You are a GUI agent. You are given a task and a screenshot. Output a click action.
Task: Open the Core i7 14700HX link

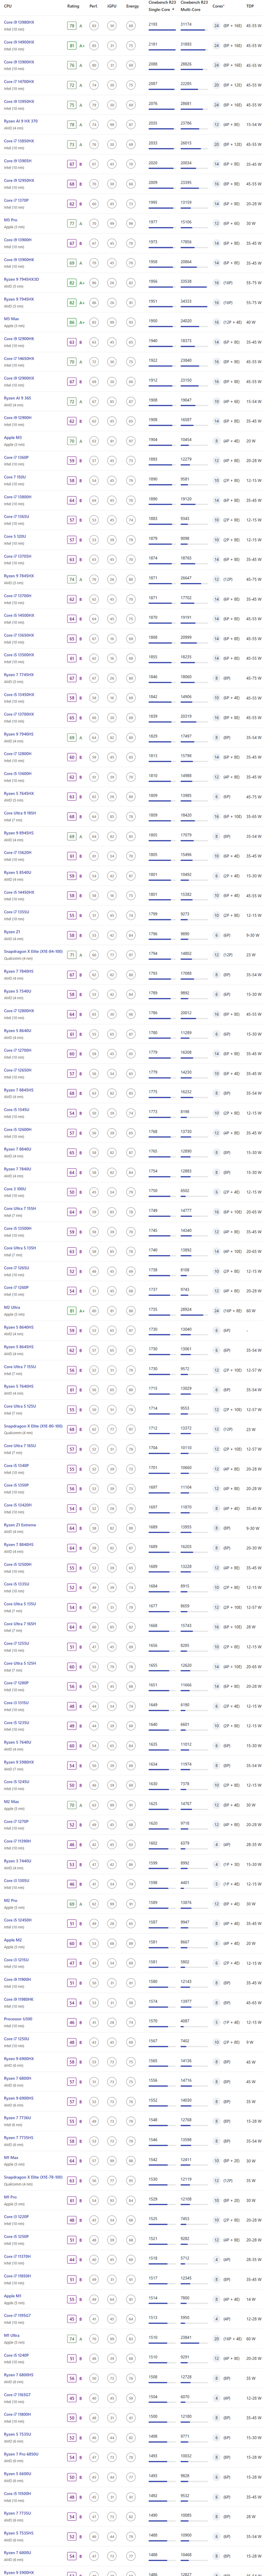click(19, 82)
